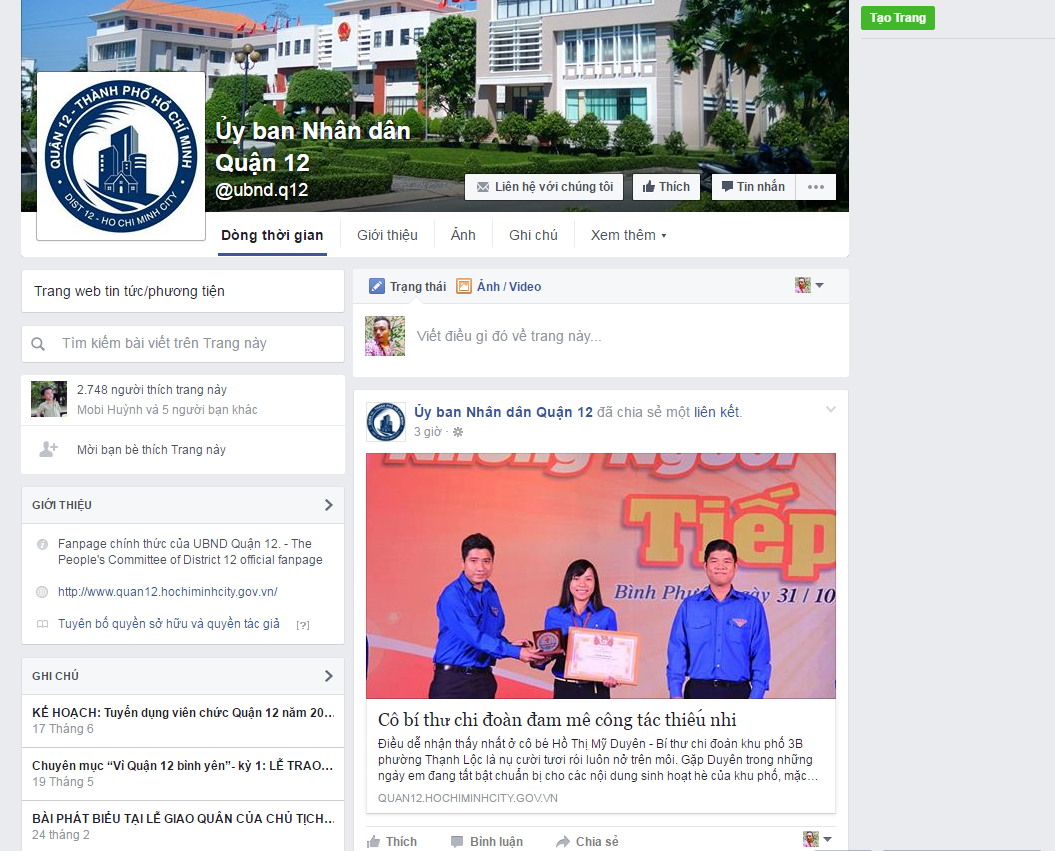This screenshot has width=1055, height=851.
Task: Click the 19 Tháng 5 note date
Action: coord(63,782)
